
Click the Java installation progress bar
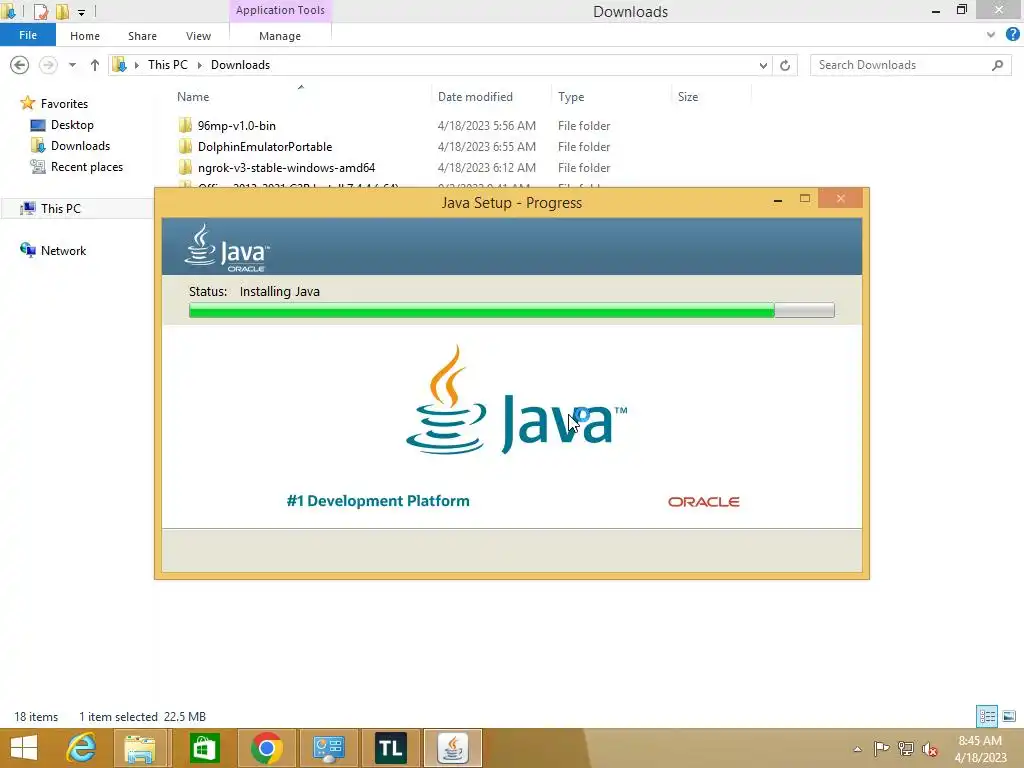pos(511,310)
